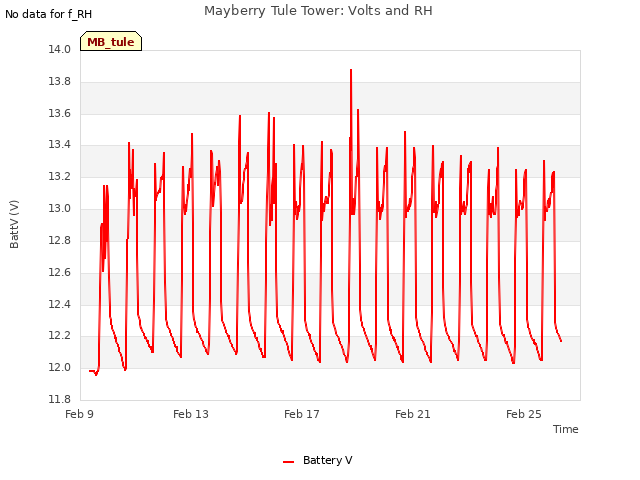Click the 13.8 y-axis tick label
Viewport: 640px width, 480px height.
60,81
